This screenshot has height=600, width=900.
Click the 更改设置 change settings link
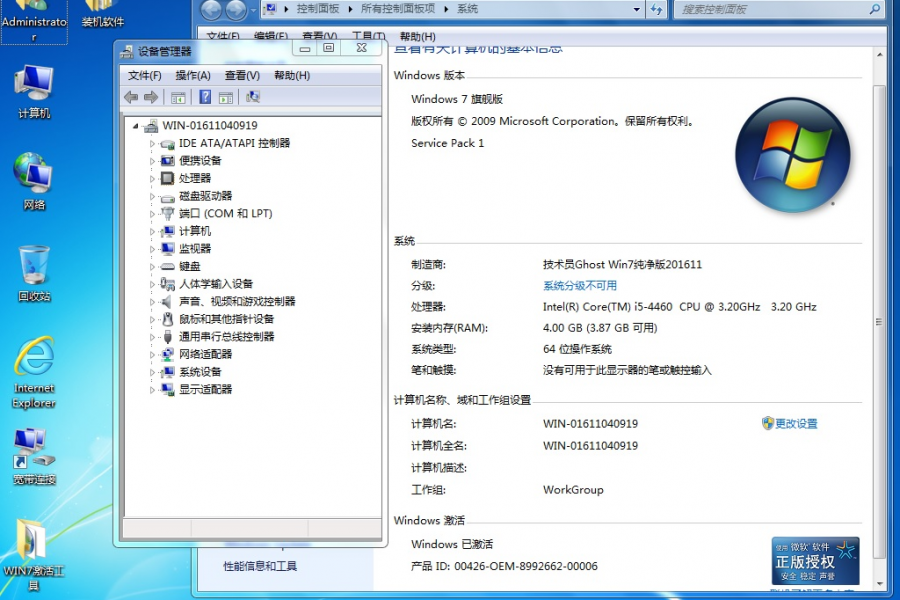[796, 424]
